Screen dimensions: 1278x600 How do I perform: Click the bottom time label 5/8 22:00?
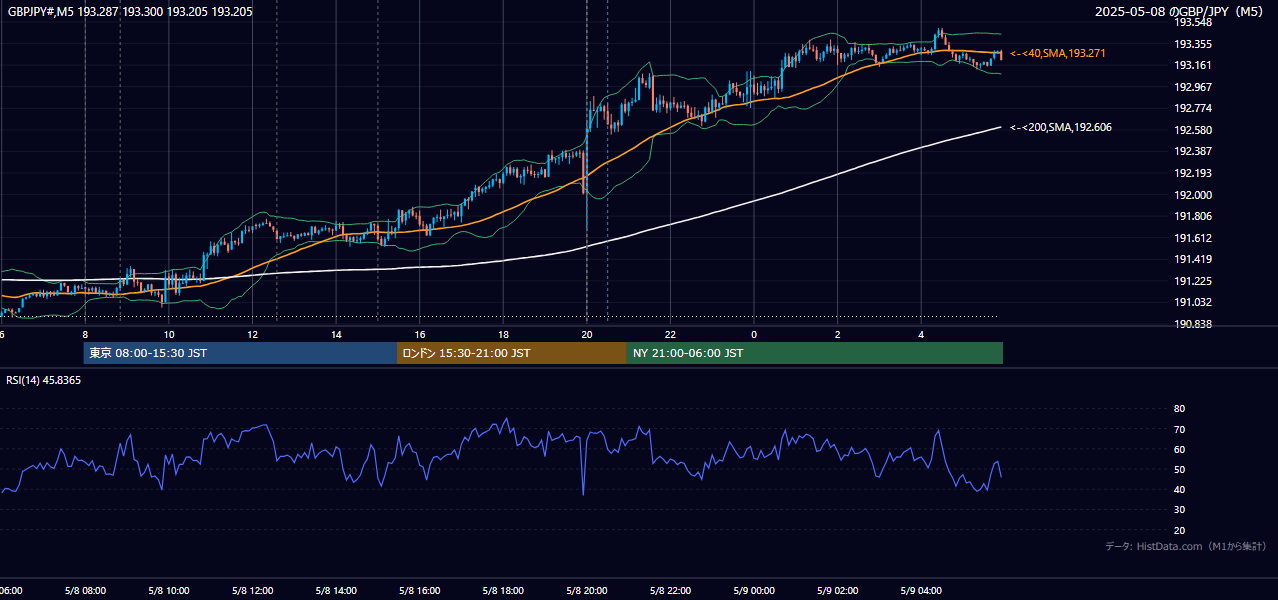coord(671,590)
